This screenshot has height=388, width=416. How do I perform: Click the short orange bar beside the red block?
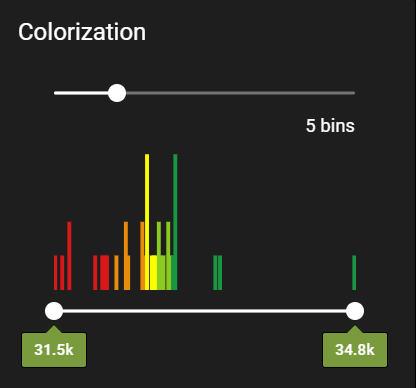pos(116,273)
